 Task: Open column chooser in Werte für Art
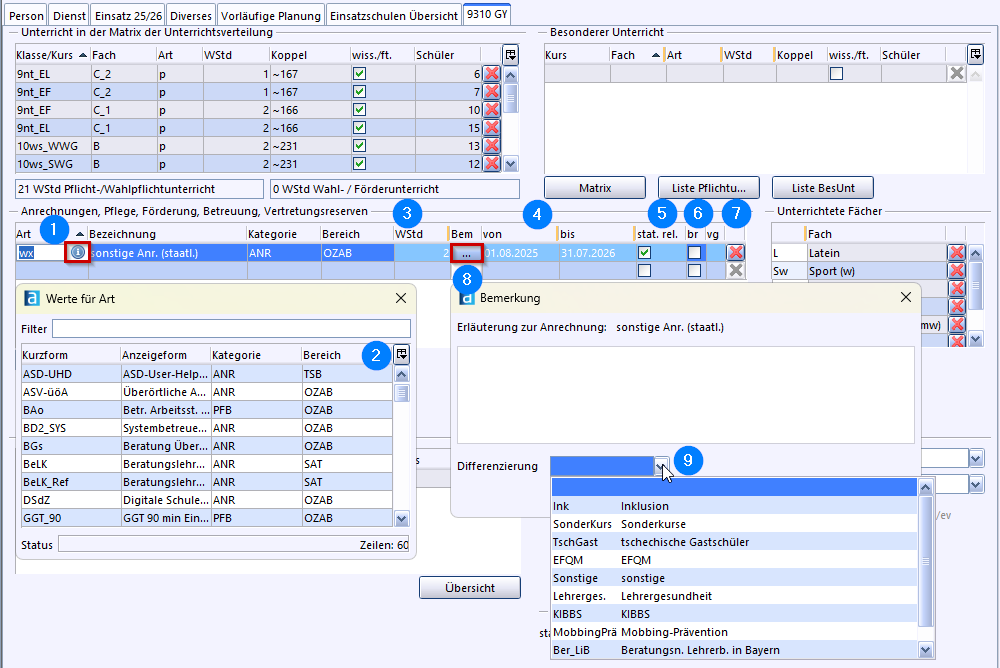401,354
